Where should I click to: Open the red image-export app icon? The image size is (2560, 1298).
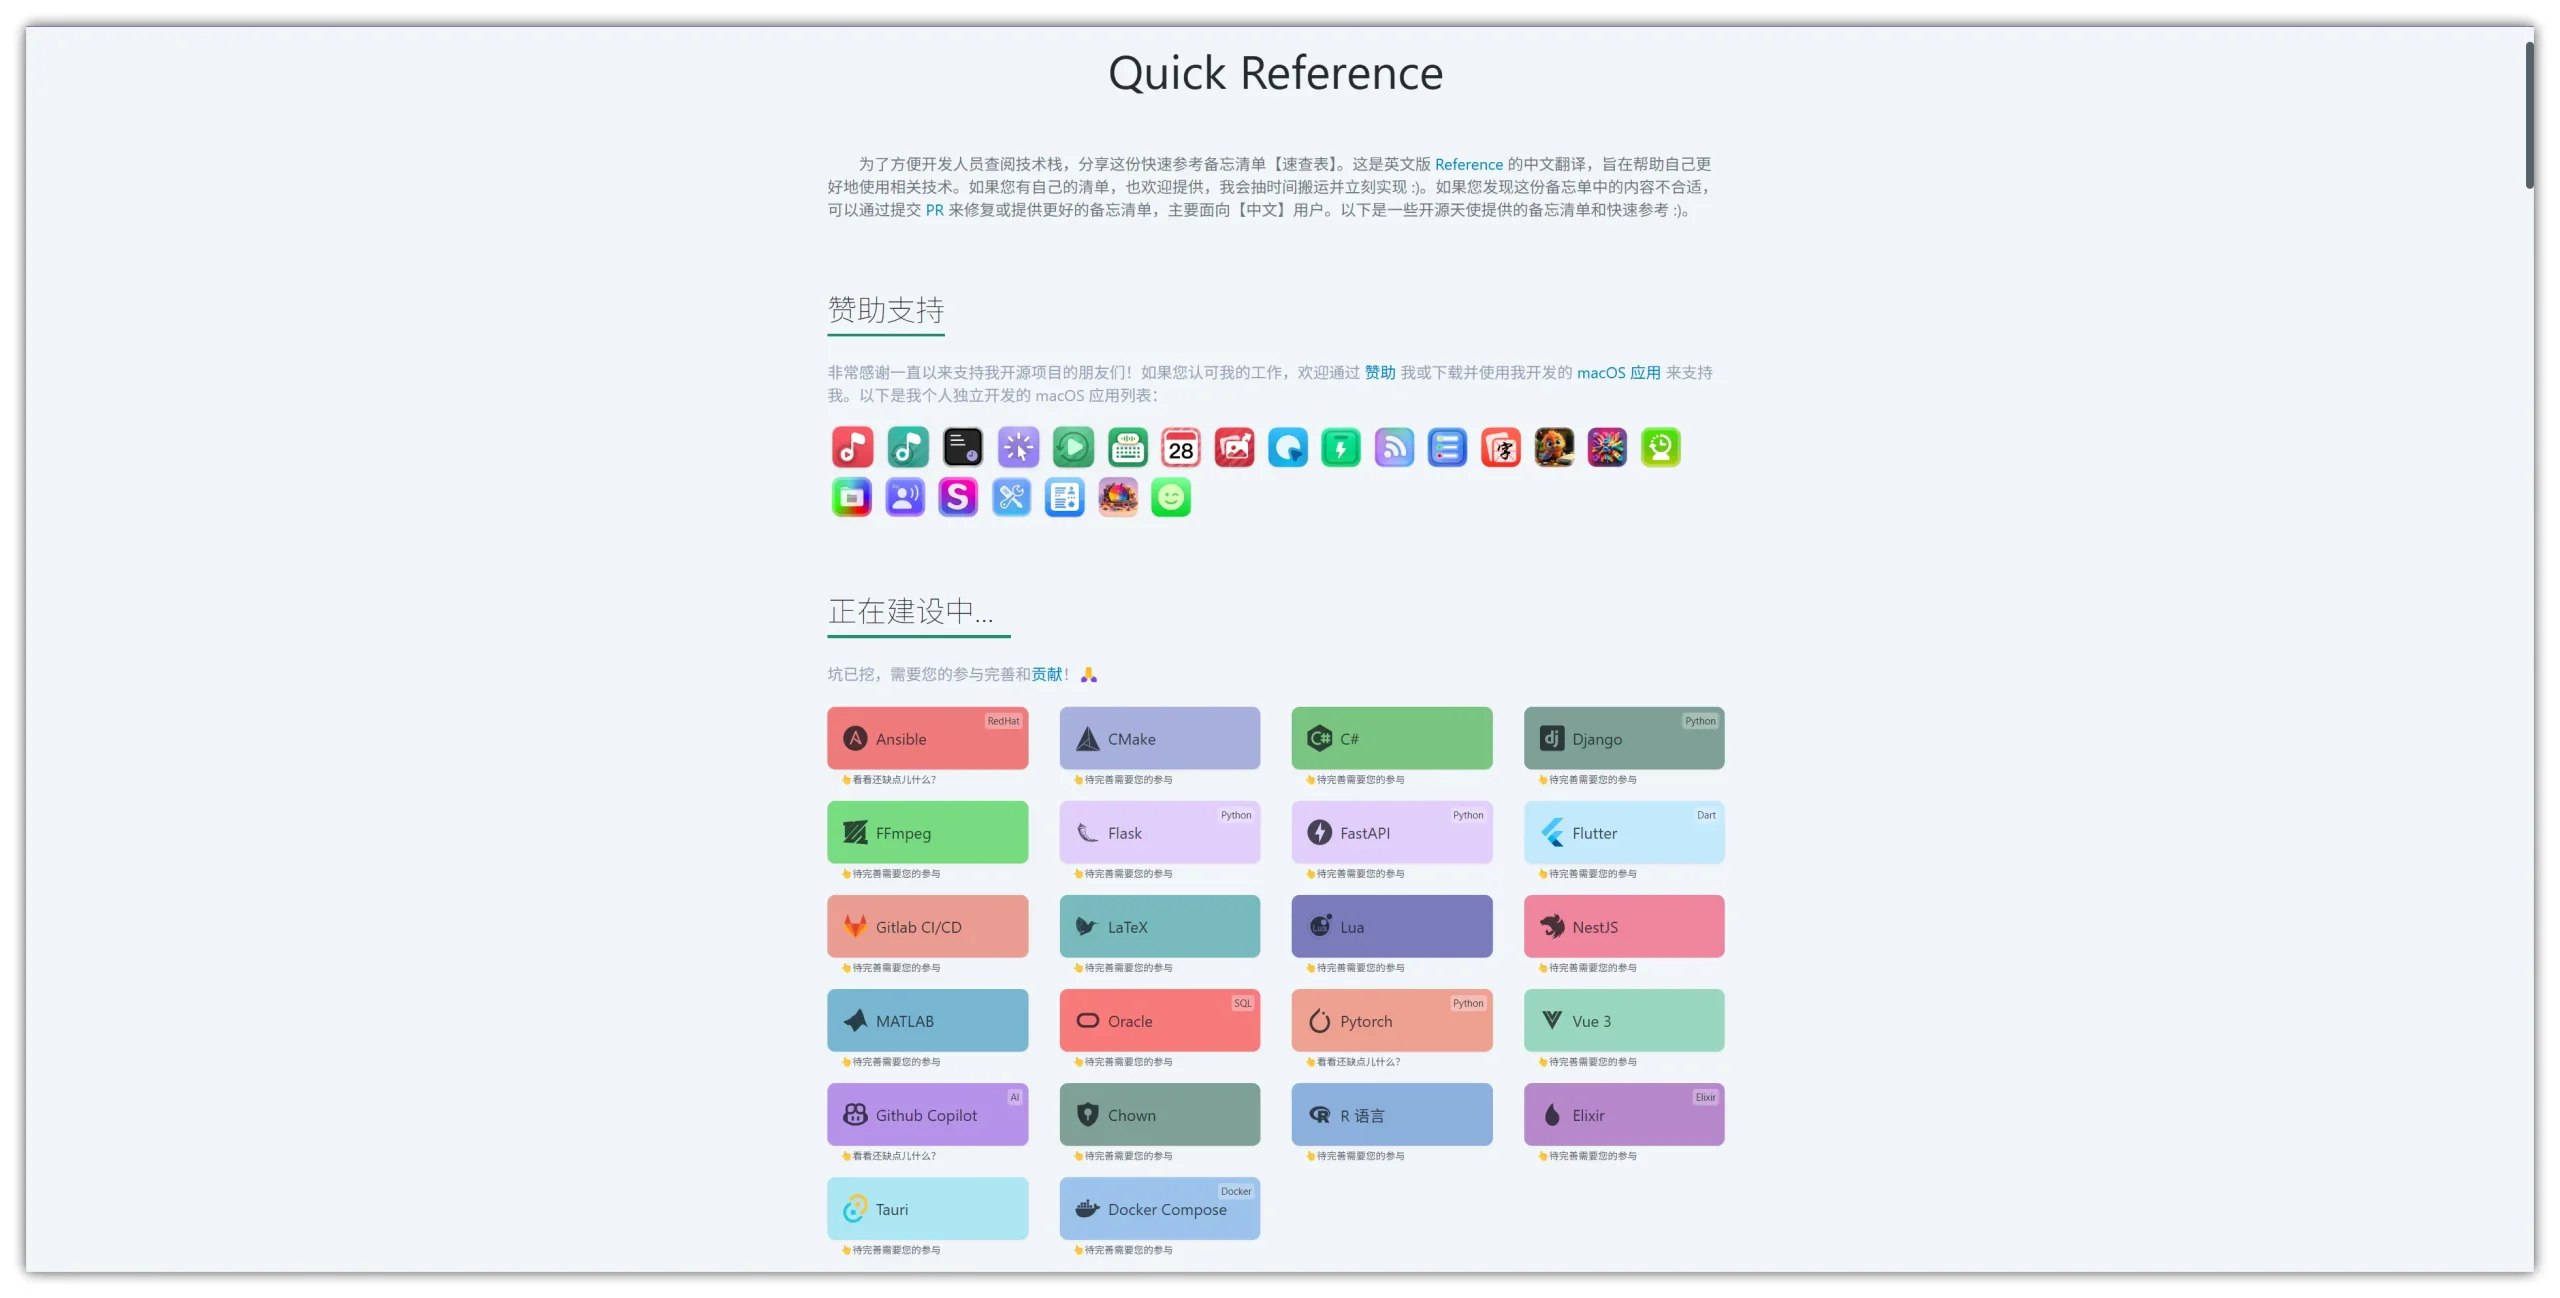pos(1235,447)
